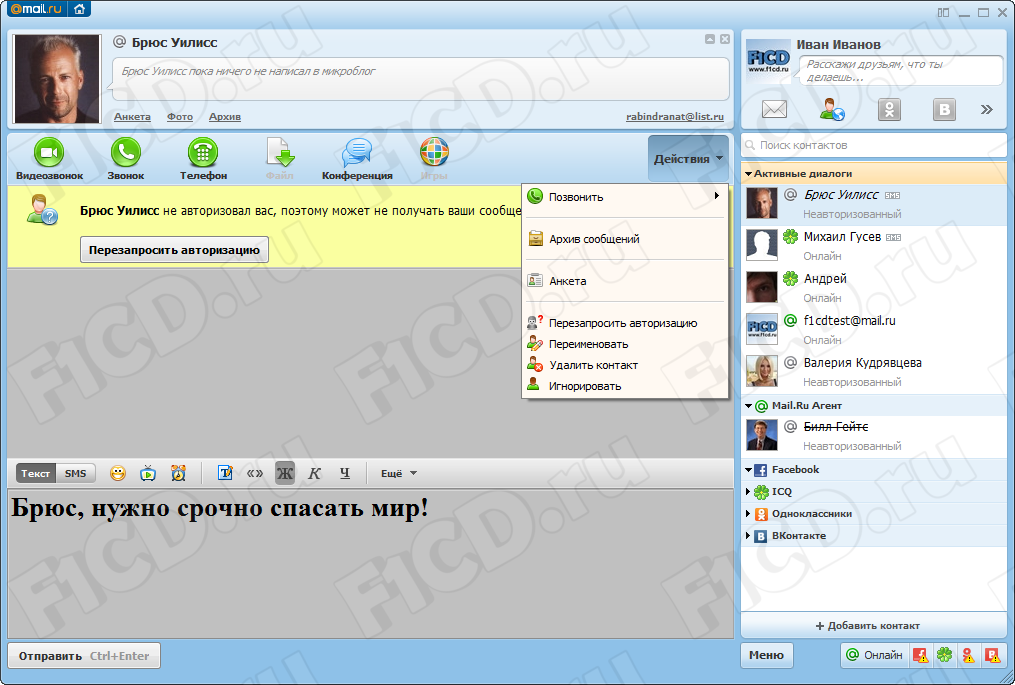Open the Odnoklassniki icon under Иван Иванов
The width and height of the screenshot is (1015, 685).
[889, 109]
